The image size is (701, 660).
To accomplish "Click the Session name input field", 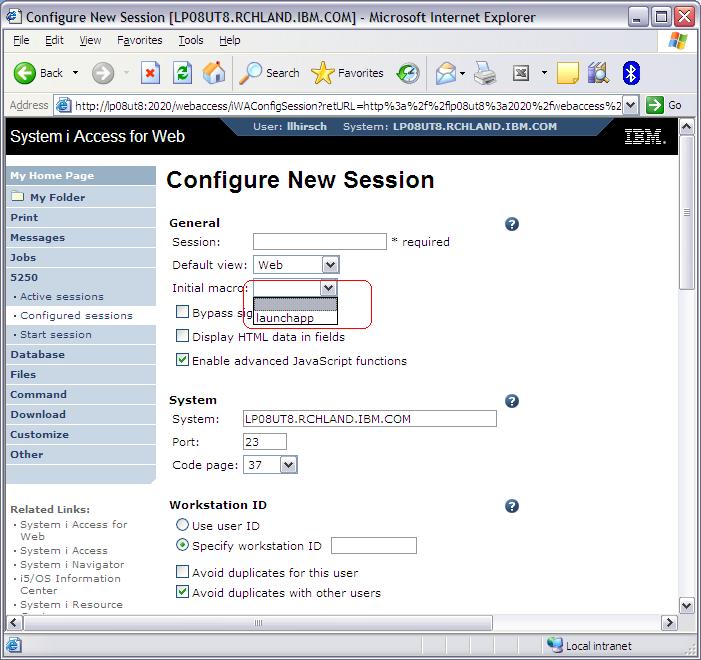I will pos(320,241).
